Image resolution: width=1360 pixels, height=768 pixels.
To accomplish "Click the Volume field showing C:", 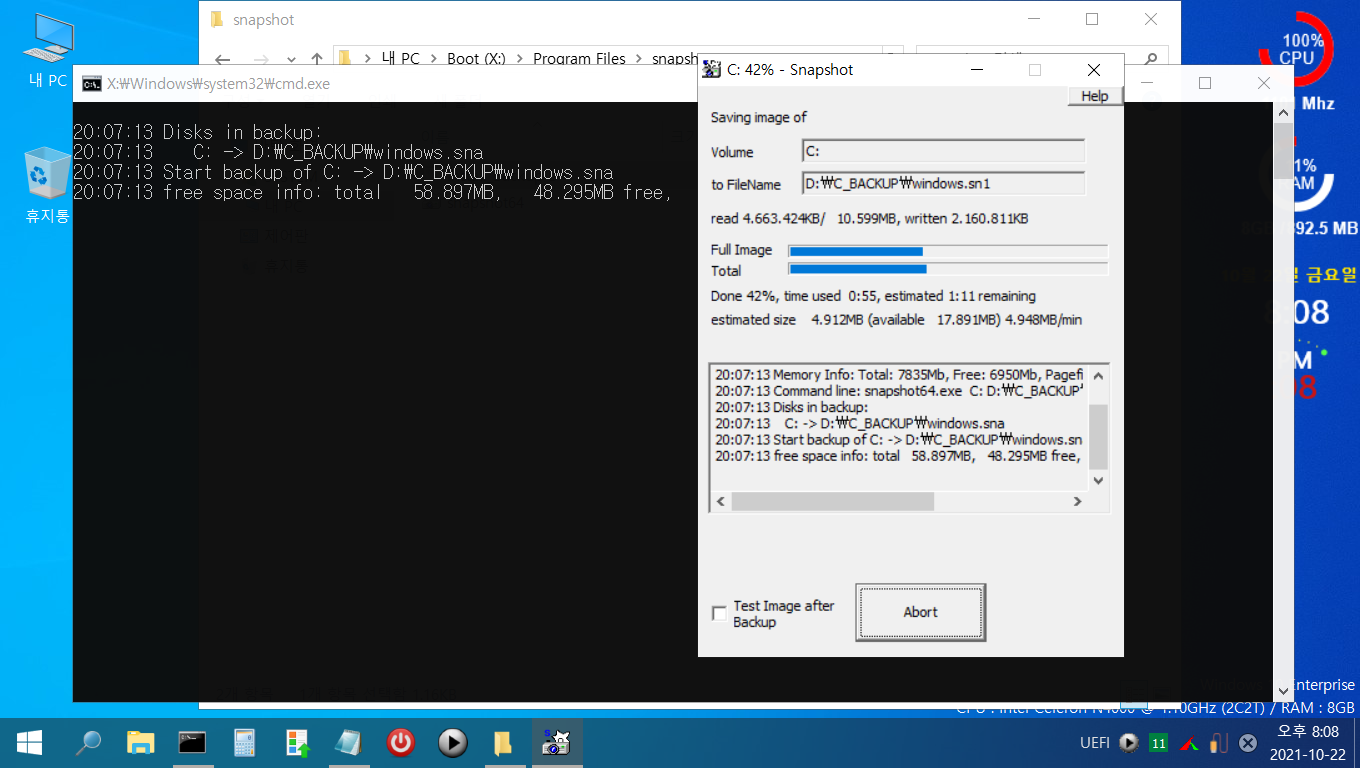I will click(943, 152).
